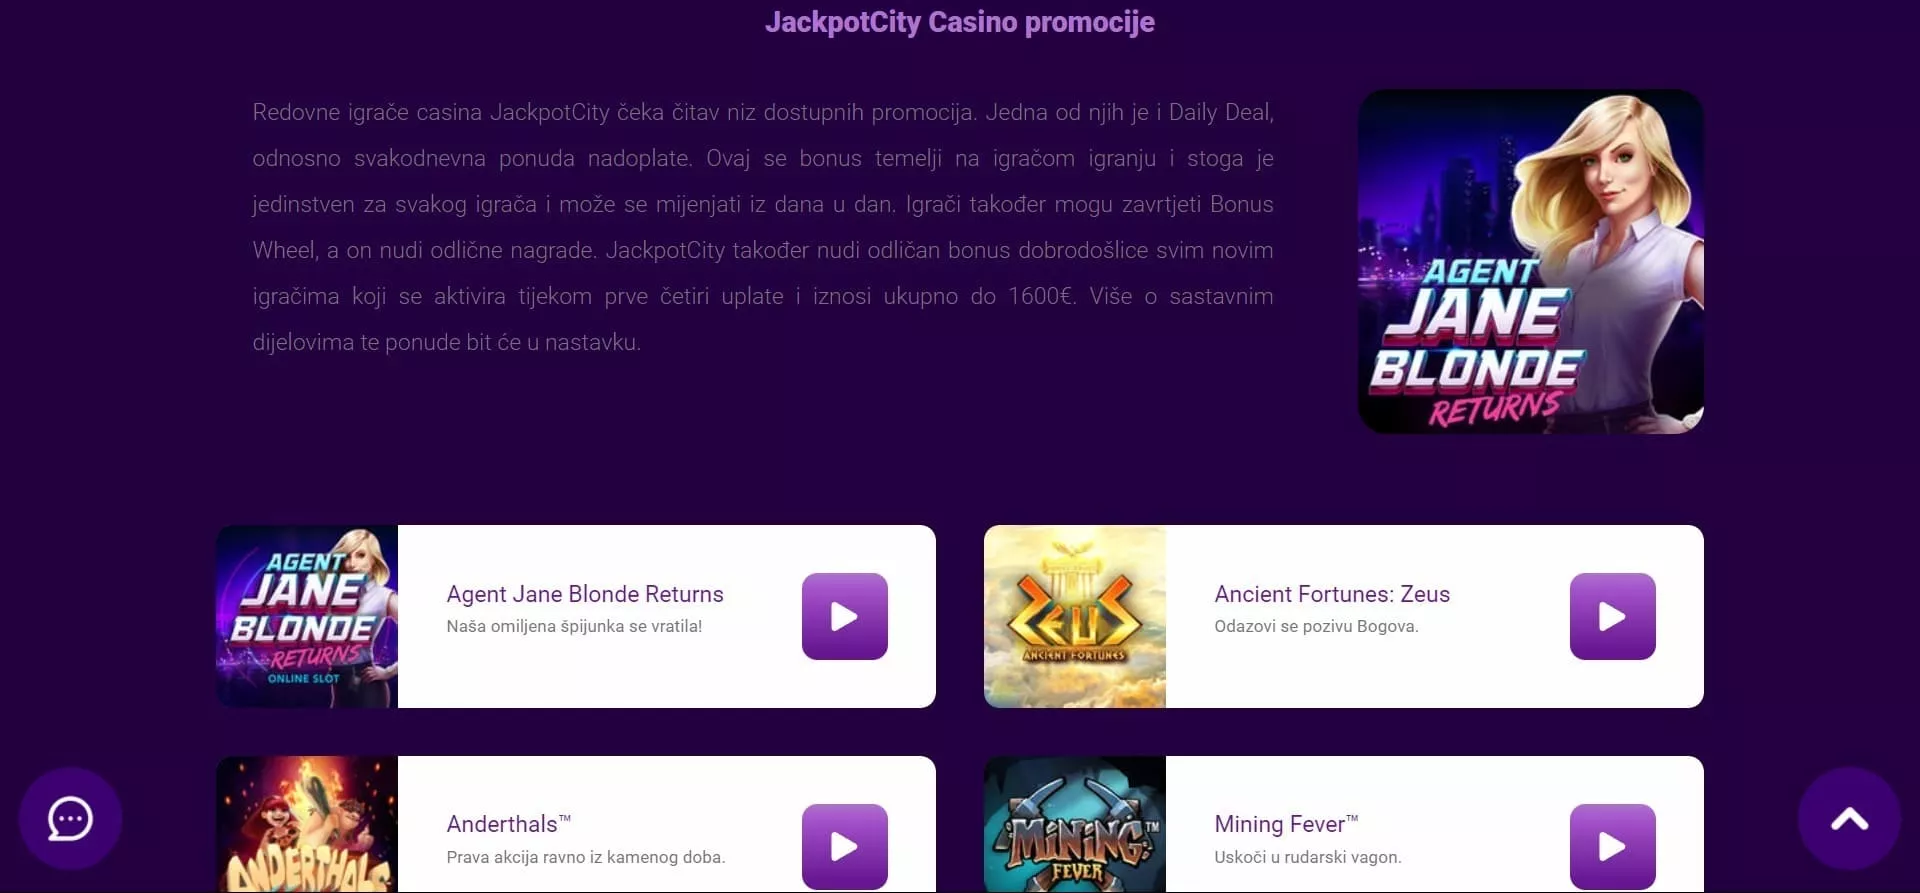This screenshot has width=1920, height=893.
Task: Click the Zeus Ancient Fortunes thumbnail
Action: [x=1075, y=616]
